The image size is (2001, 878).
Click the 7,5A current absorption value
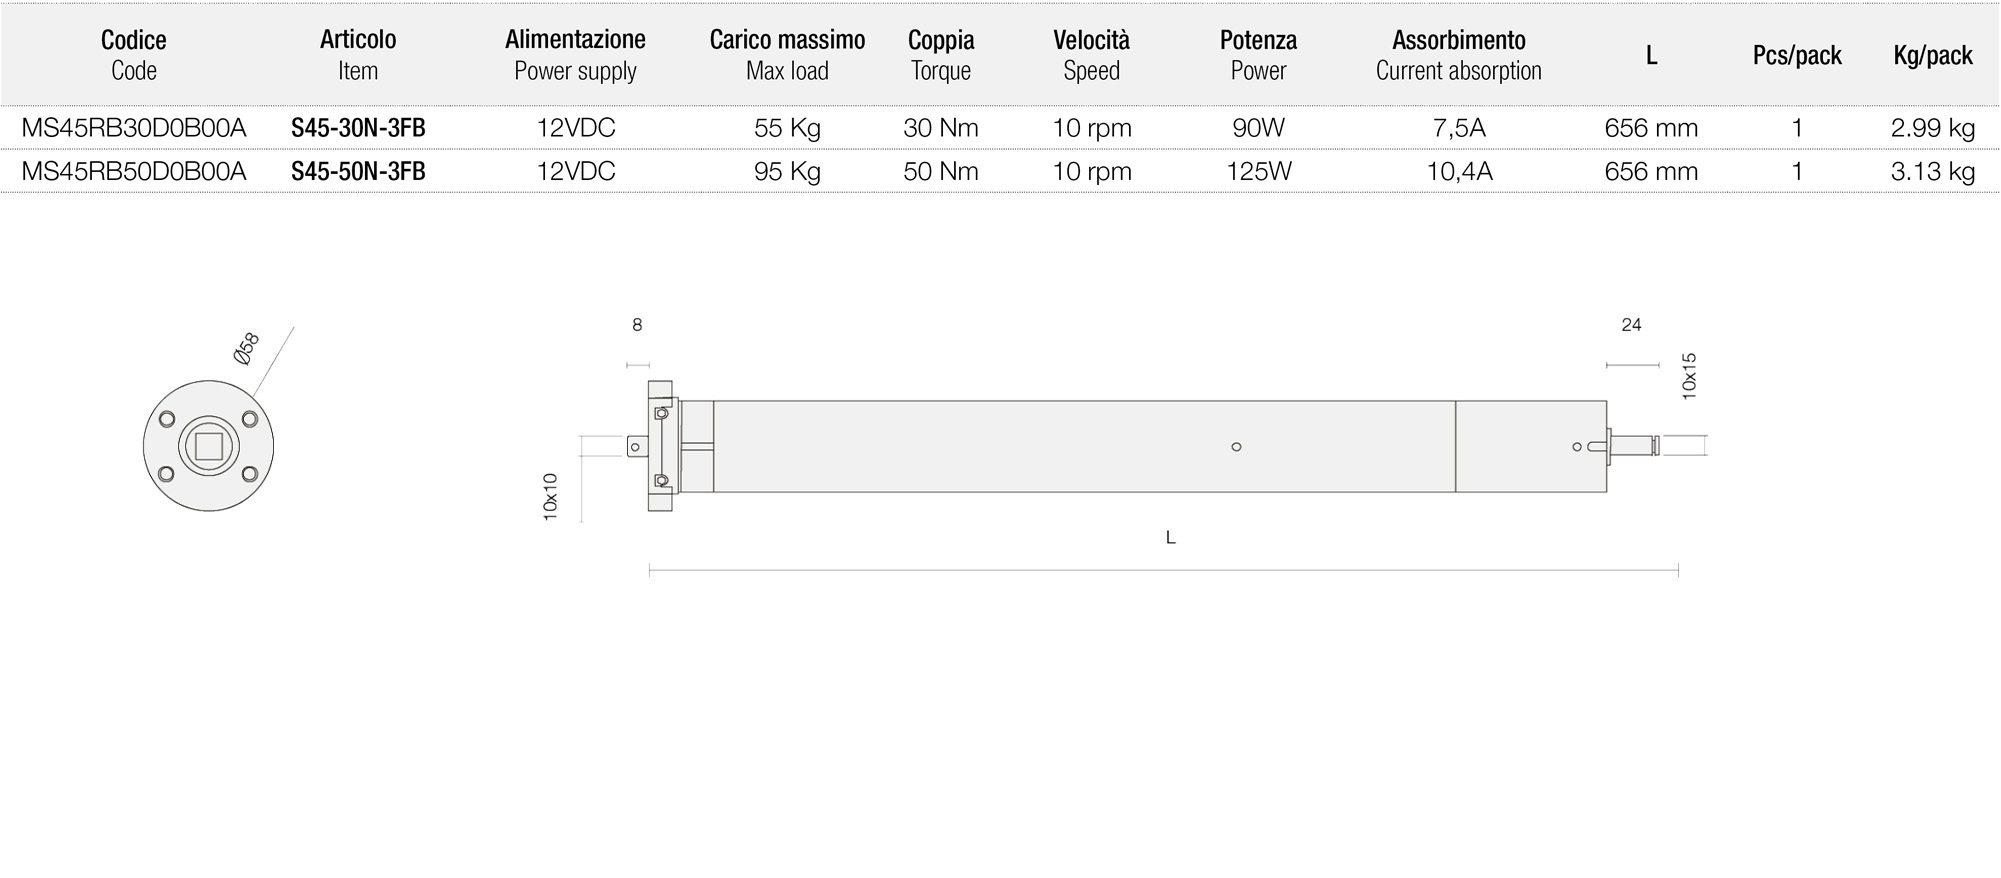1458,128
